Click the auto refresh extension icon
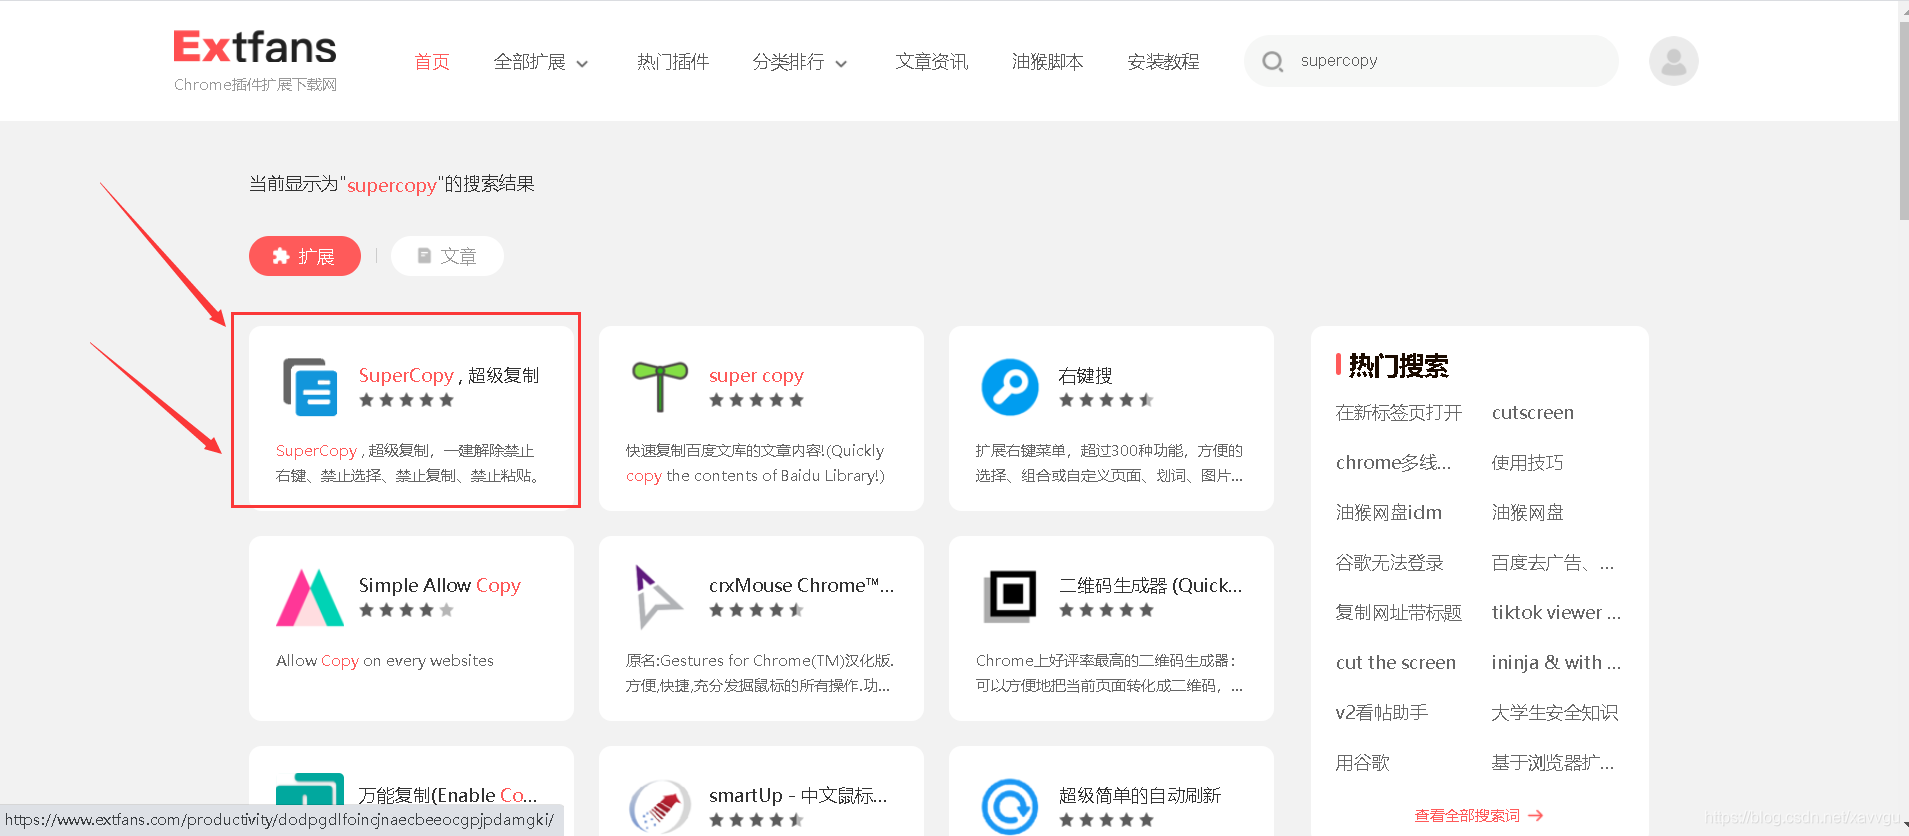 (x=1010, y=807)
